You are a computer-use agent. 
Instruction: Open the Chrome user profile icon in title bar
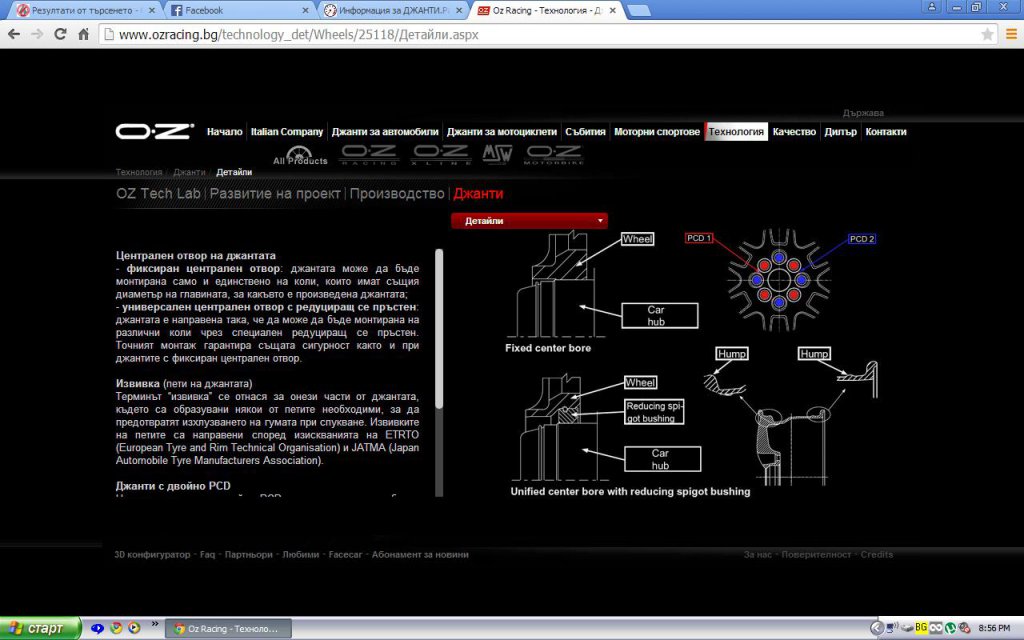pyautogui.click(x=932, y=7)
